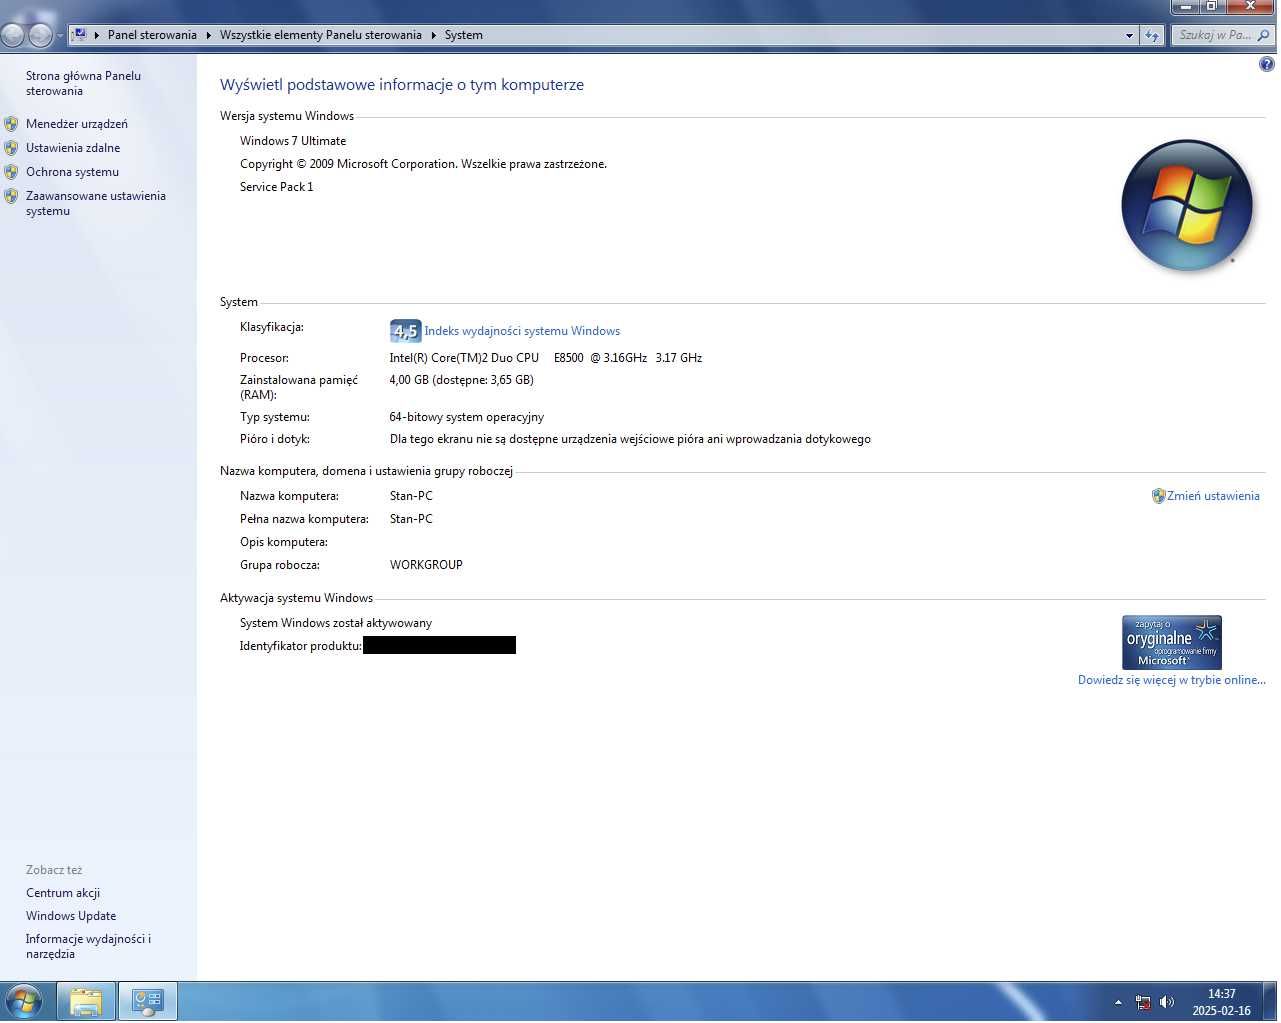
Task: Click the Intel(R) Core(TM)2 Duo CPU value
Action: click(x=545, y=358)
